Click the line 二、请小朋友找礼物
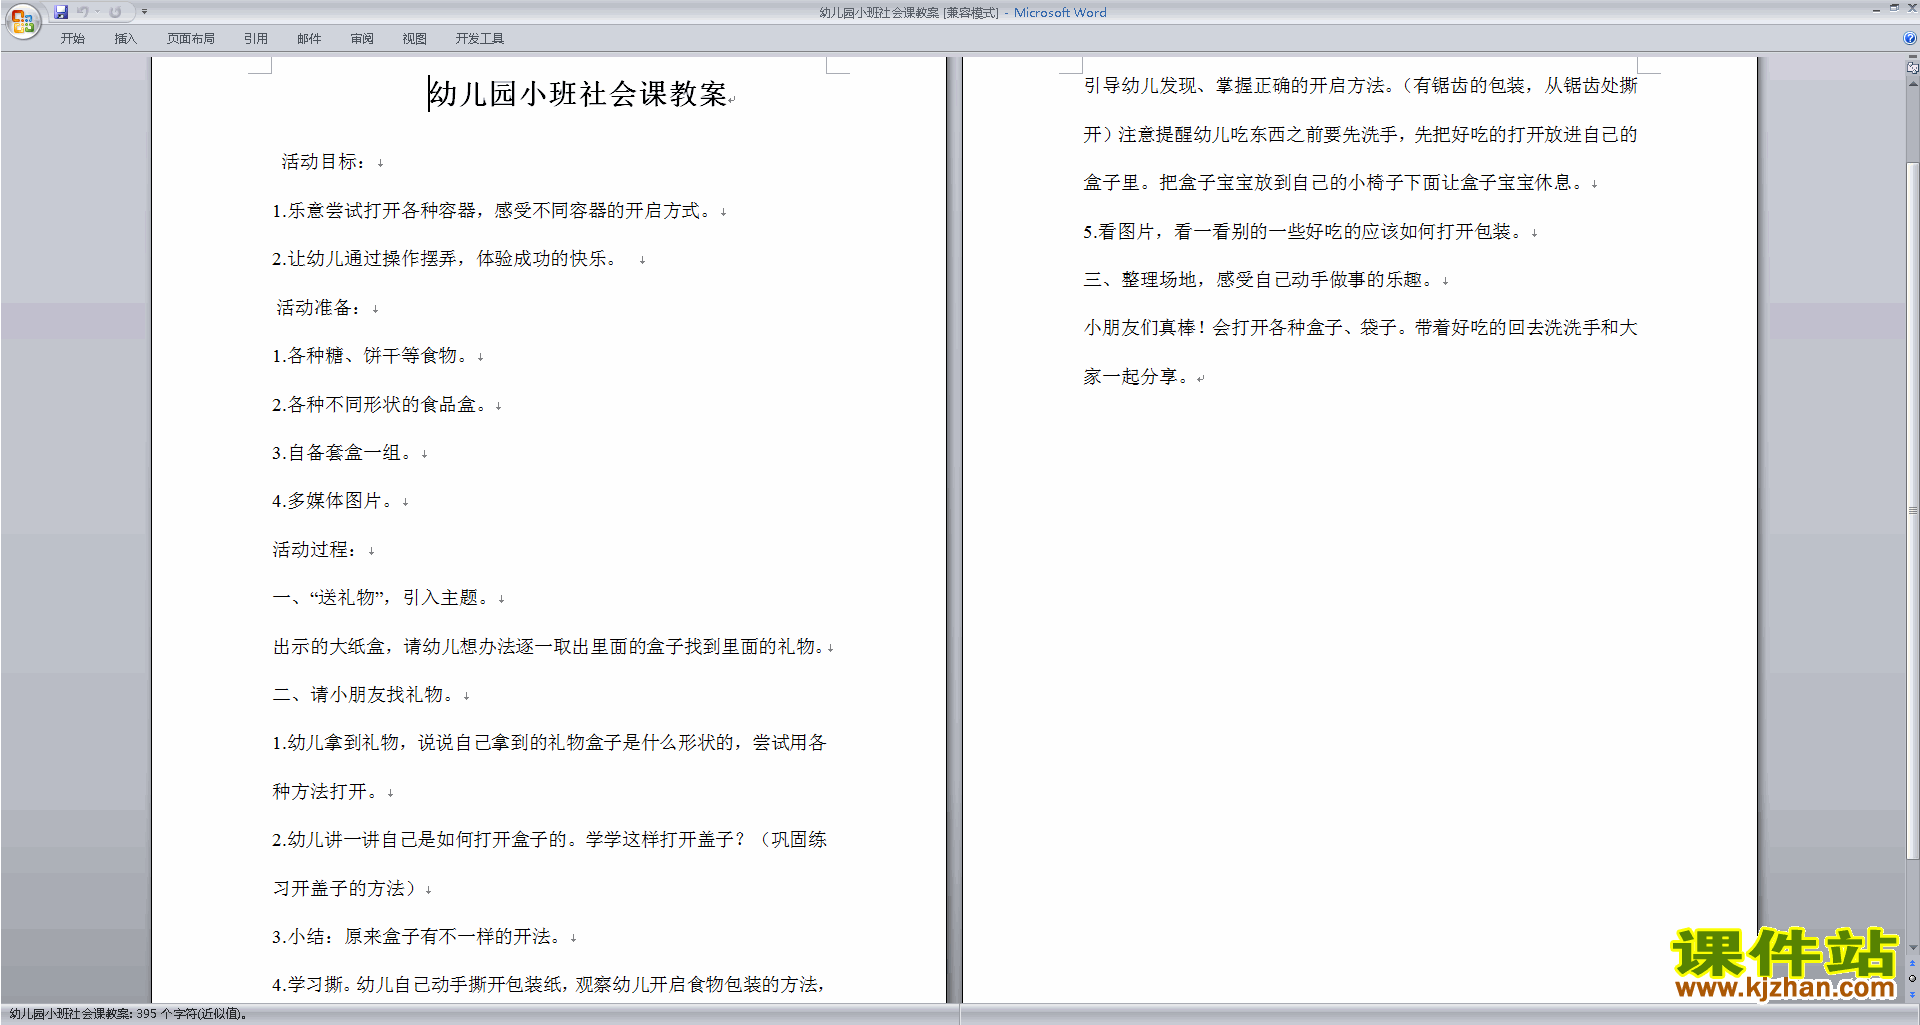Viewport: 1920px width, 1025px height. pos(365,695)
